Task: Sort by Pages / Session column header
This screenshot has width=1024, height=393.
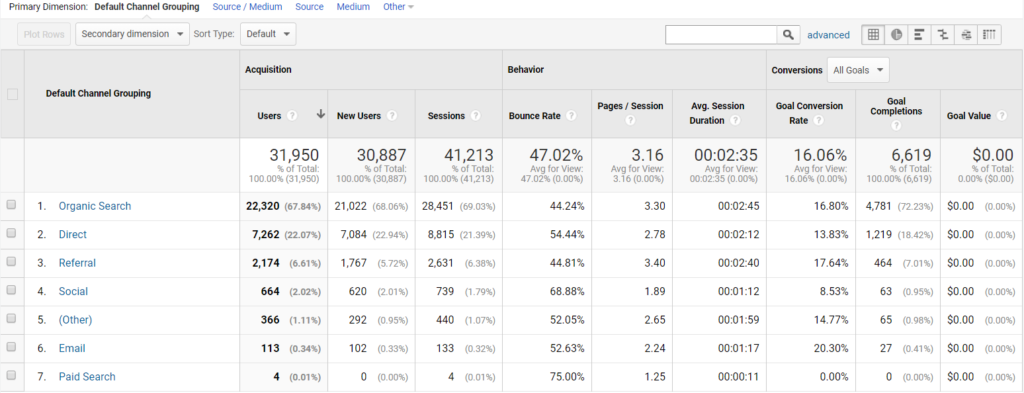Action: click(630, 106)
